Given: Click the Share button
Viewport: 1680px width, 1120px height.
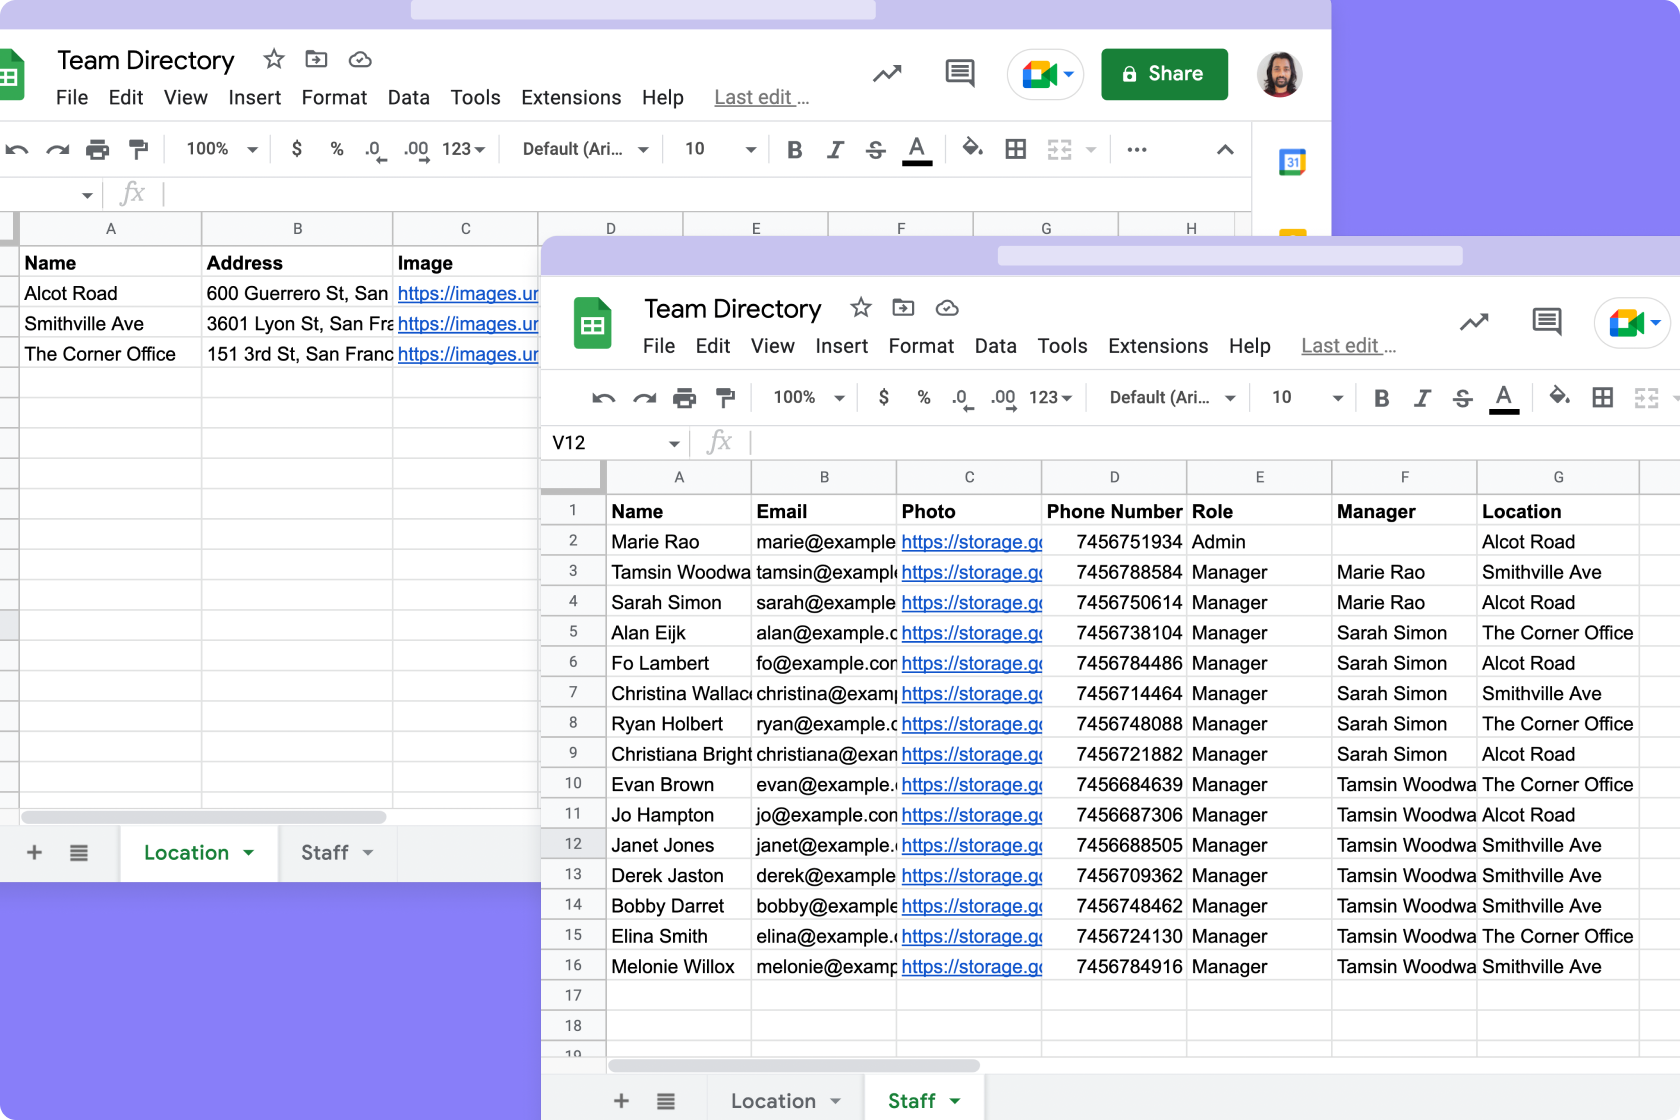Looking at the screenshot, I should (1164, 74).
